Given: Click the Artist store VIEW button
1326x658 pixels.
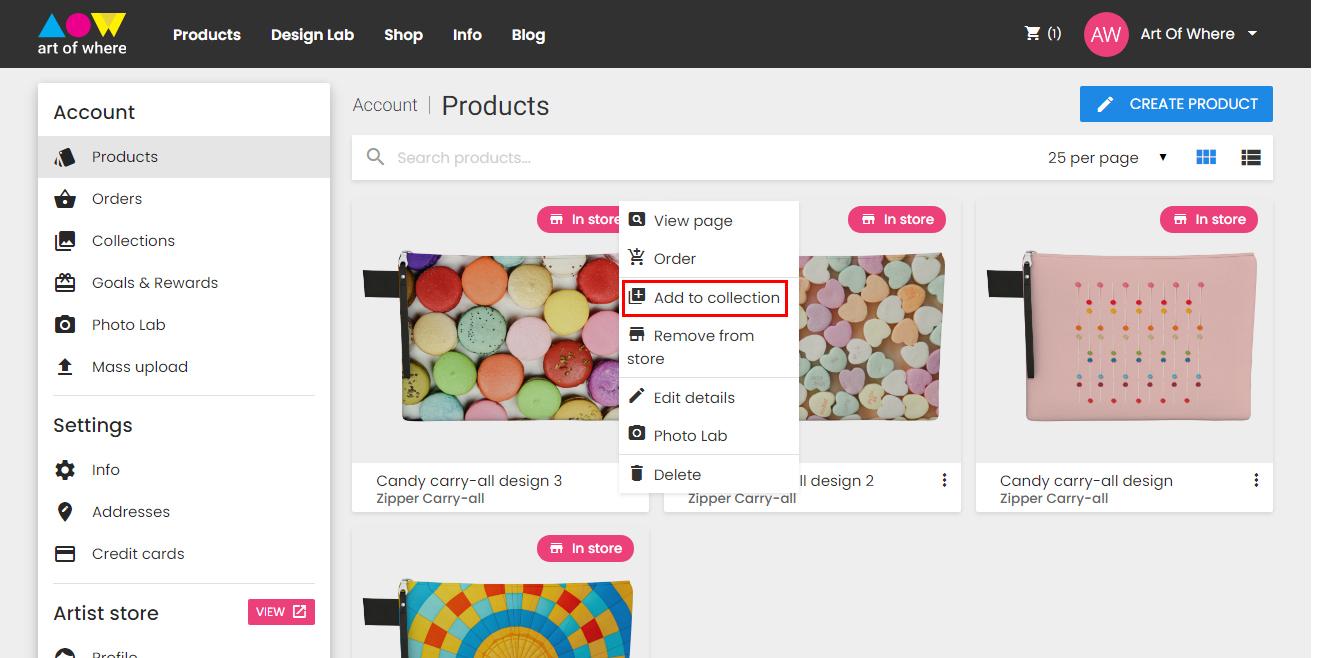Looking at the screenshot, I should 281,612.
